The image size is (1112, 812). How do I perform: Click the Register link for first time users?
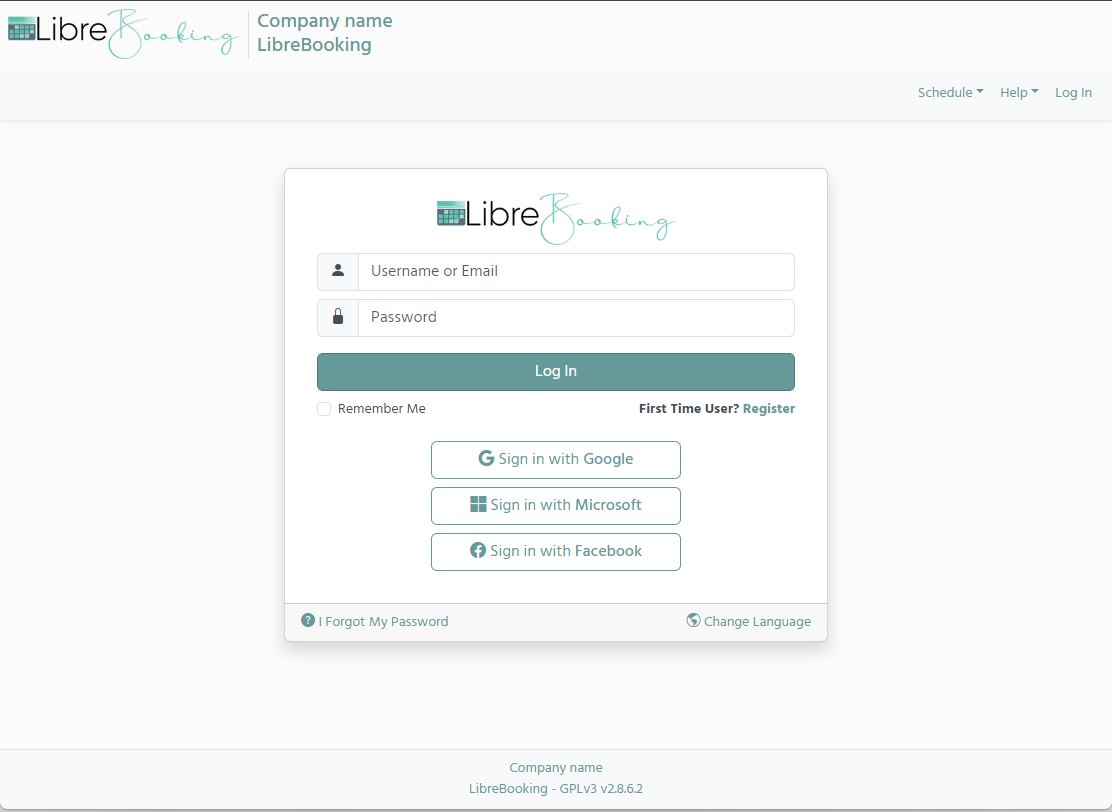point(769,408)
